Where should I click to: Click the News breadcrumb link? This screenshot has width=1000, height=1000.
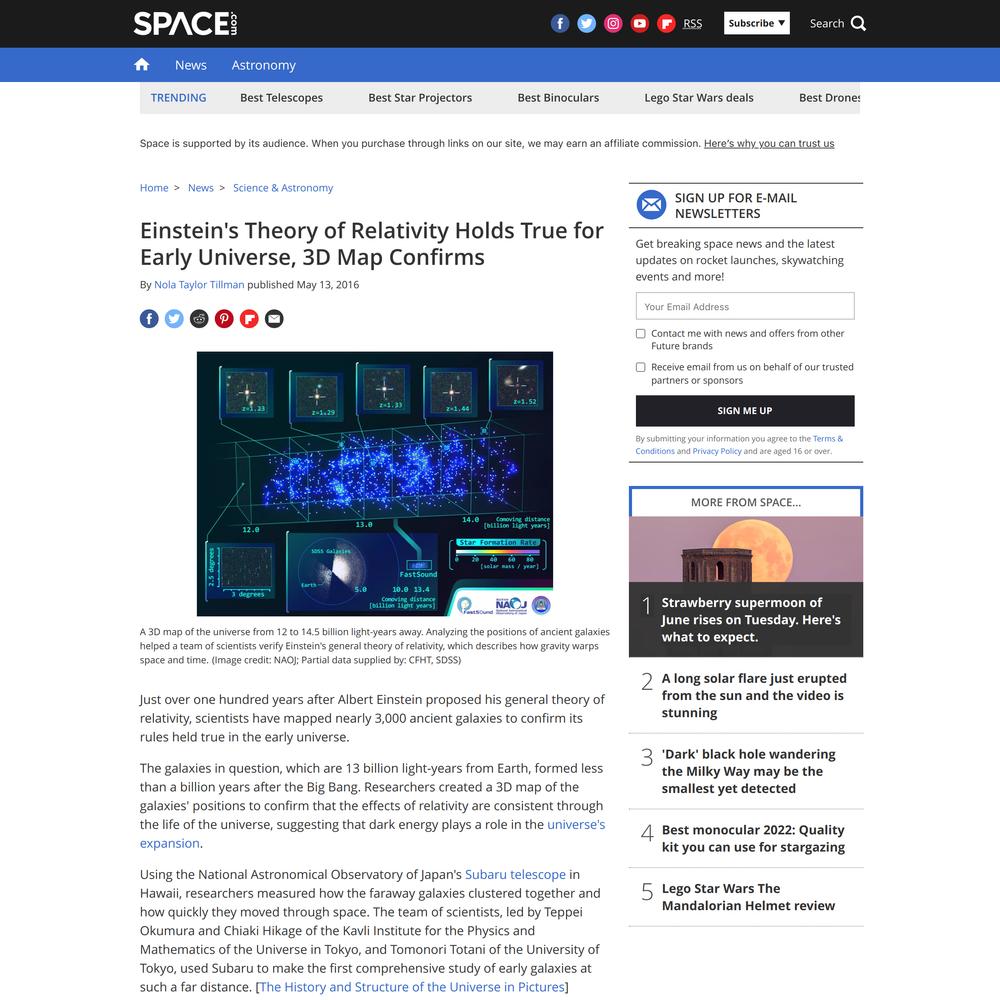(201, 188)
